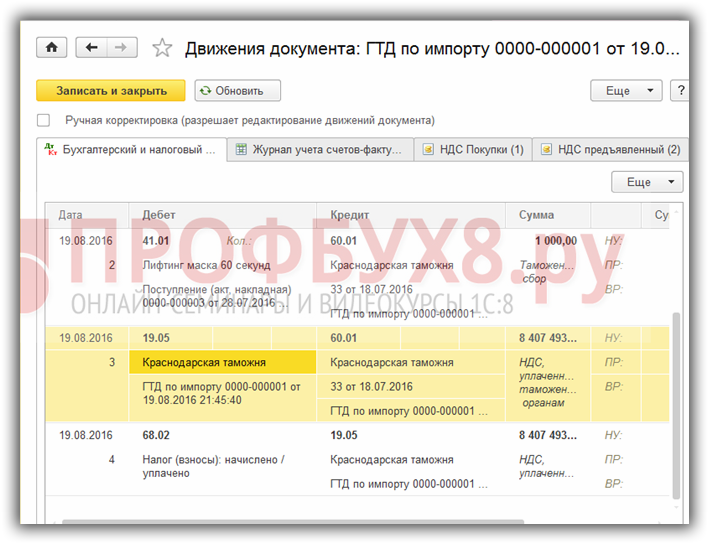
Task: Click the Home icon button
Action: 52,48
